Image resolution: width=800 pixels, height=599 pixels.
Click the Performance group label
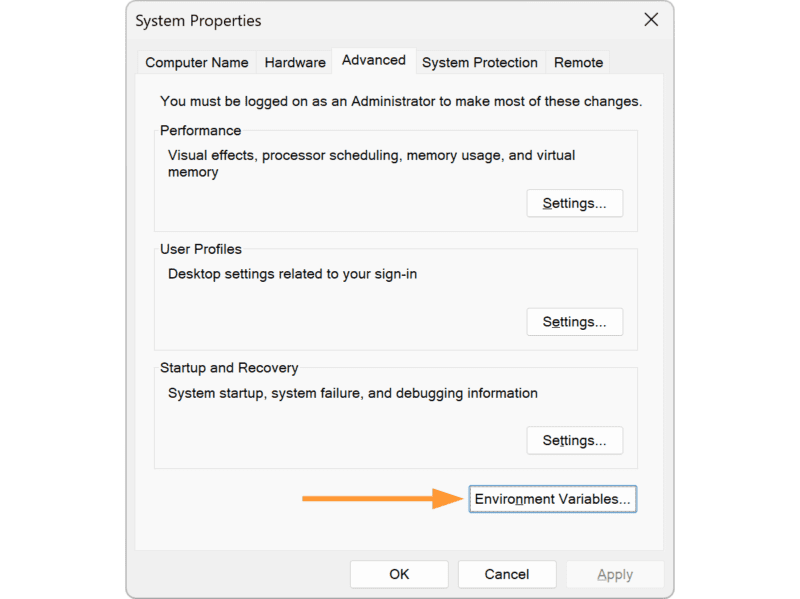coord(200,130)
